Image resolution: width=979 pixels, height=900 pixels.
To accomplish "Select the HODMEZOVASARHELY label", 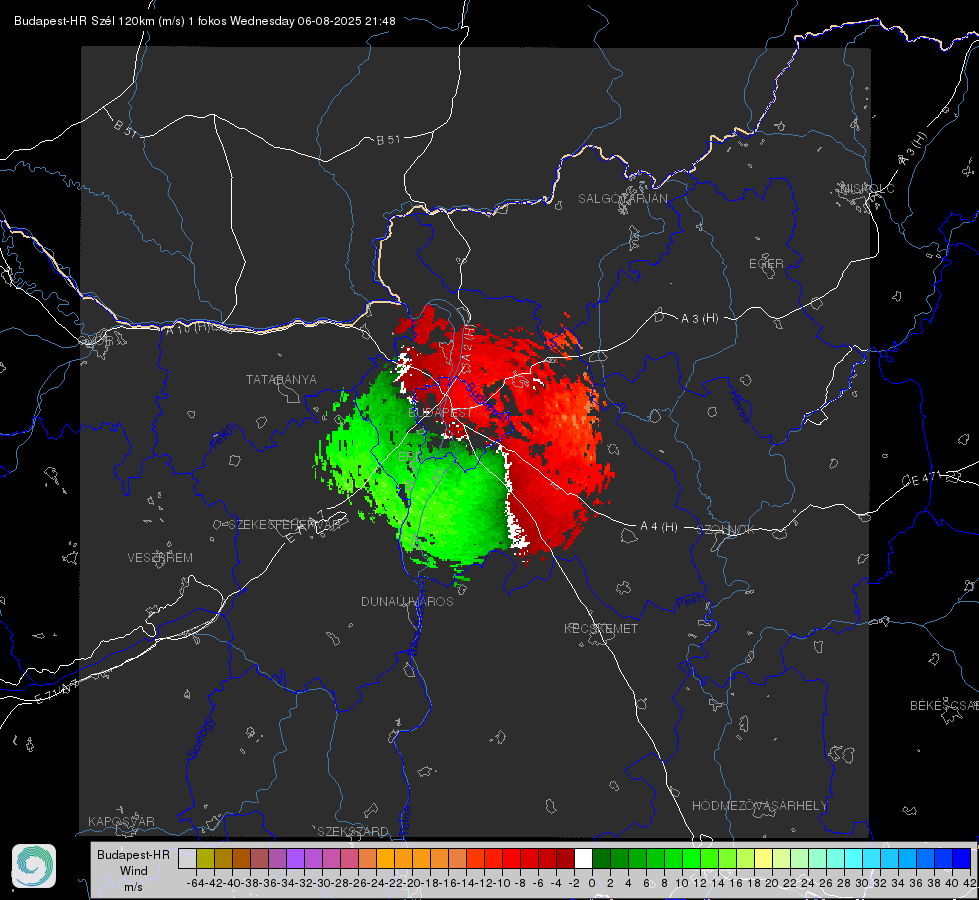I will [759, 806].
